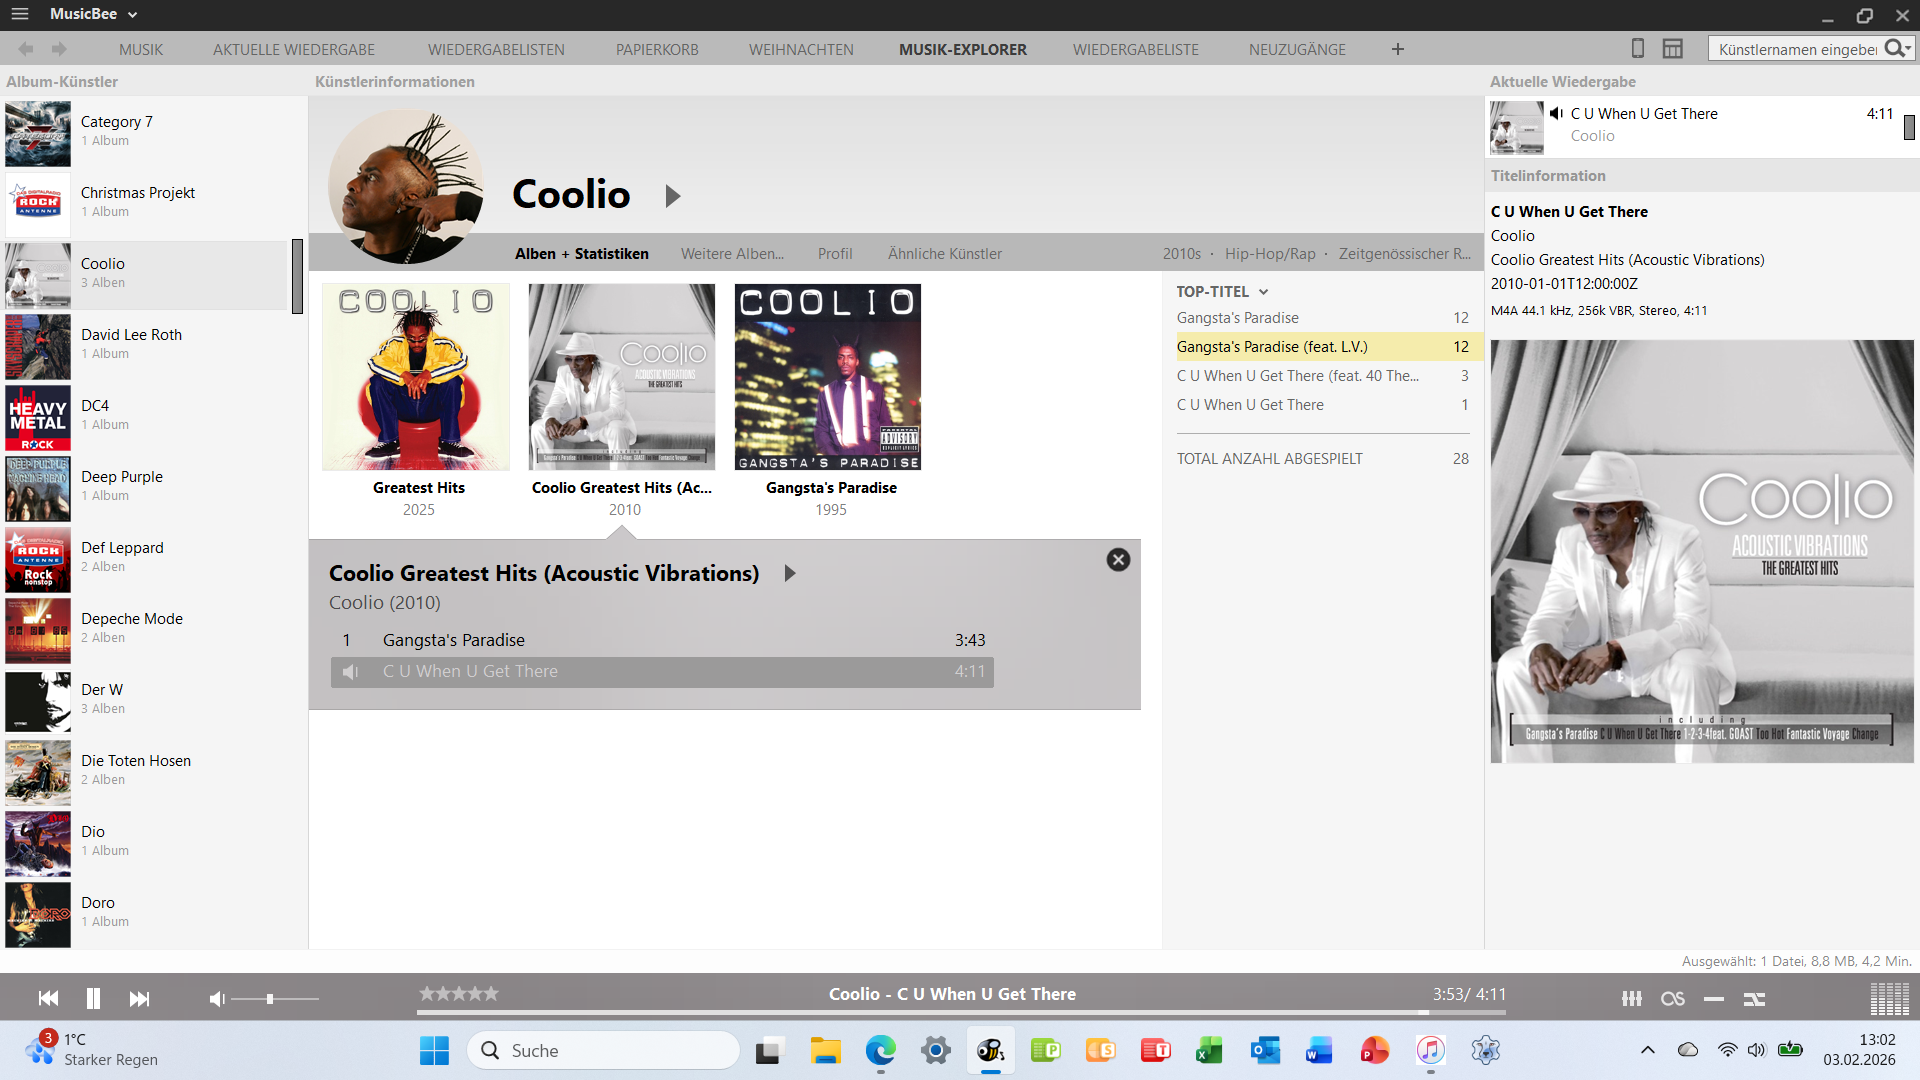Close the album details panel
This screenshot has width=1920, height=1080.
point(1118,560)
